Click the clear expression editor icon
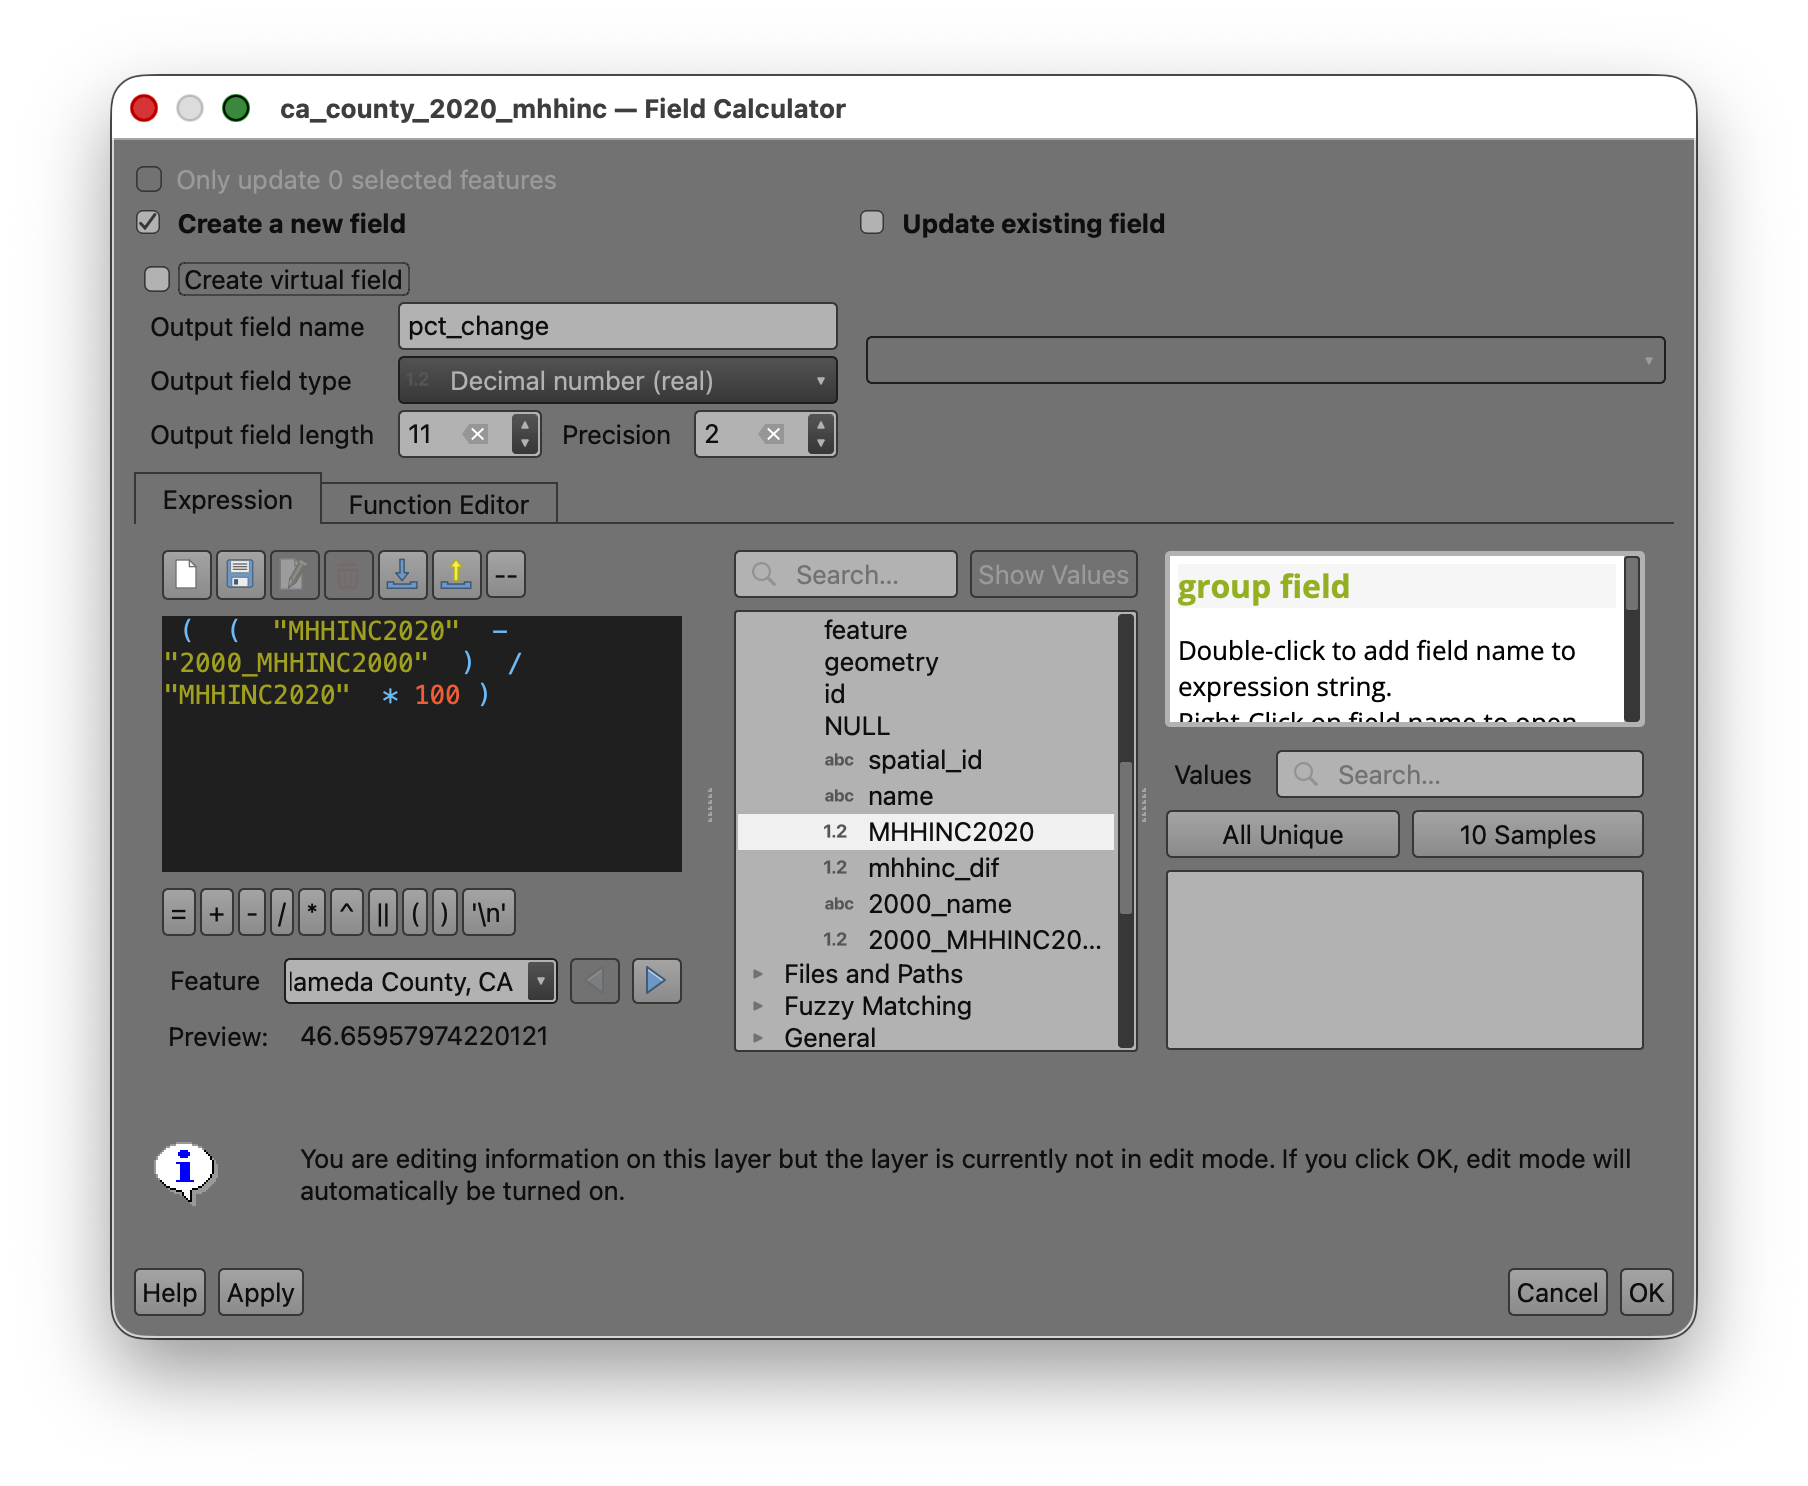The image size is (1808, 1486). (186, 575)
